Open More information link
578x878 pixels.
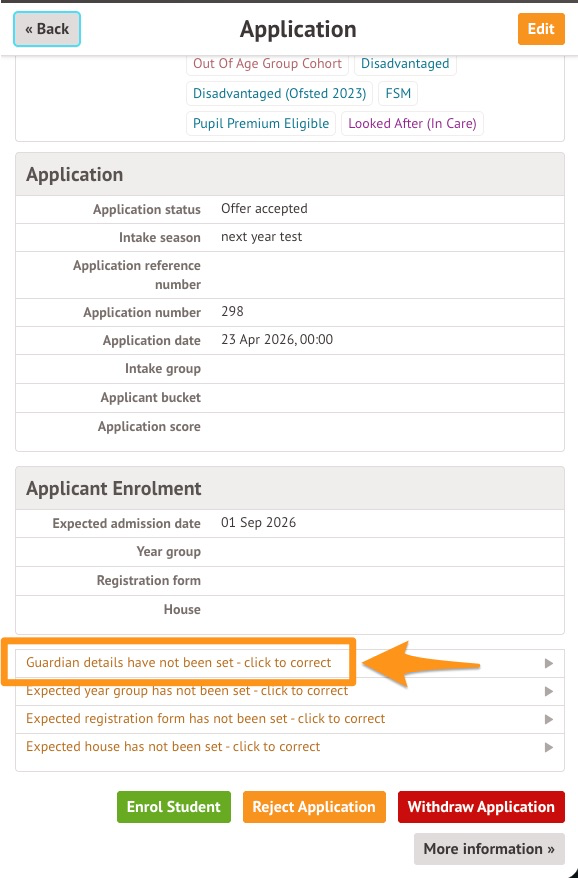point(489,849)
